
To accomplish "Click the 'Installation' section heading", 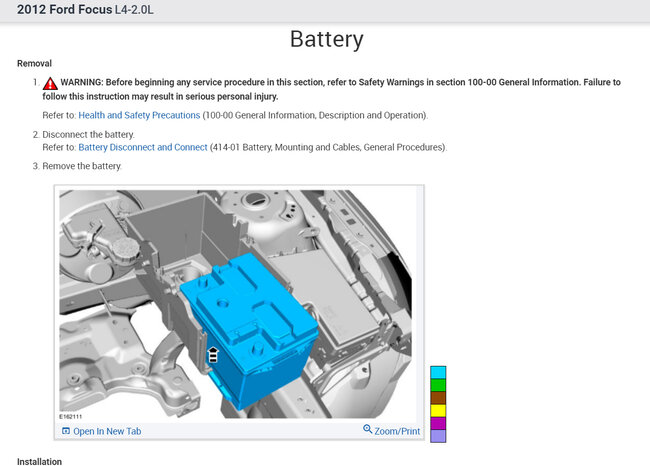I will [39, 461].
